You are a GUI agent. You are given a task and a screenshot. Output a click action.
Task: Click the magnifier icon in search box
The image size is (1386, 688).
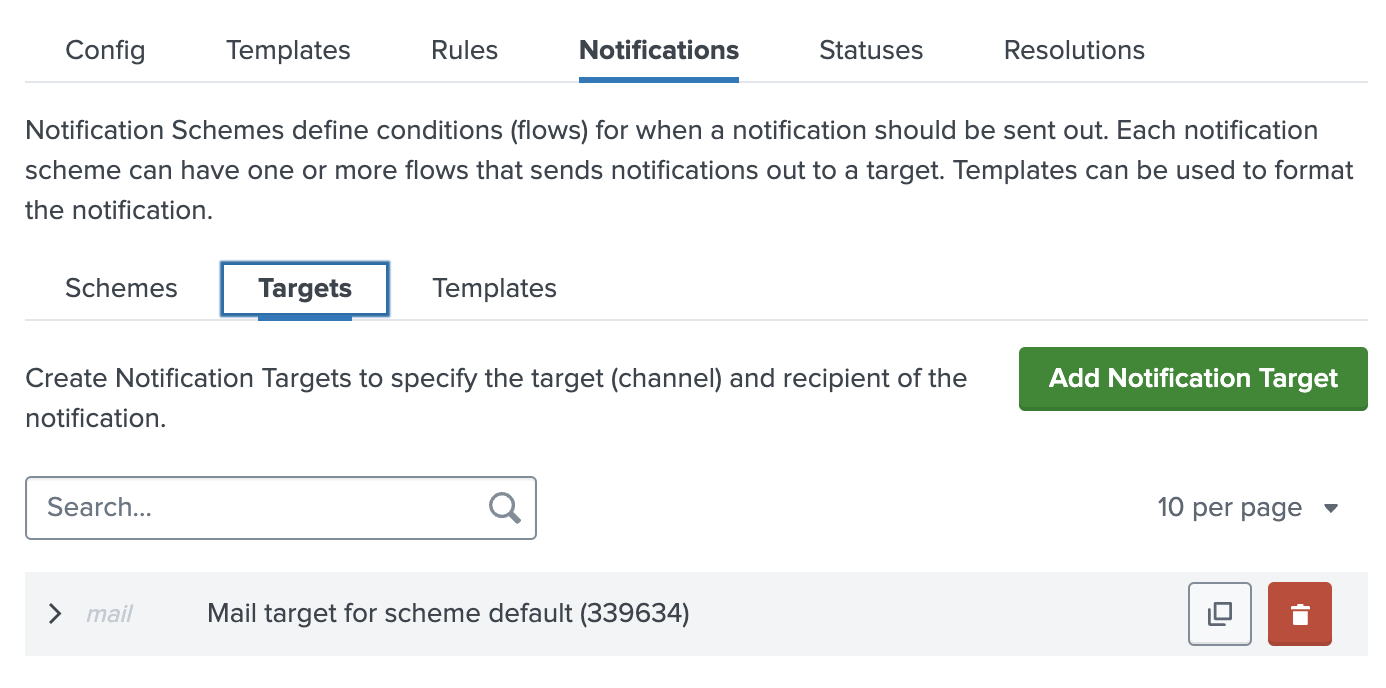(x=505, y=508)
